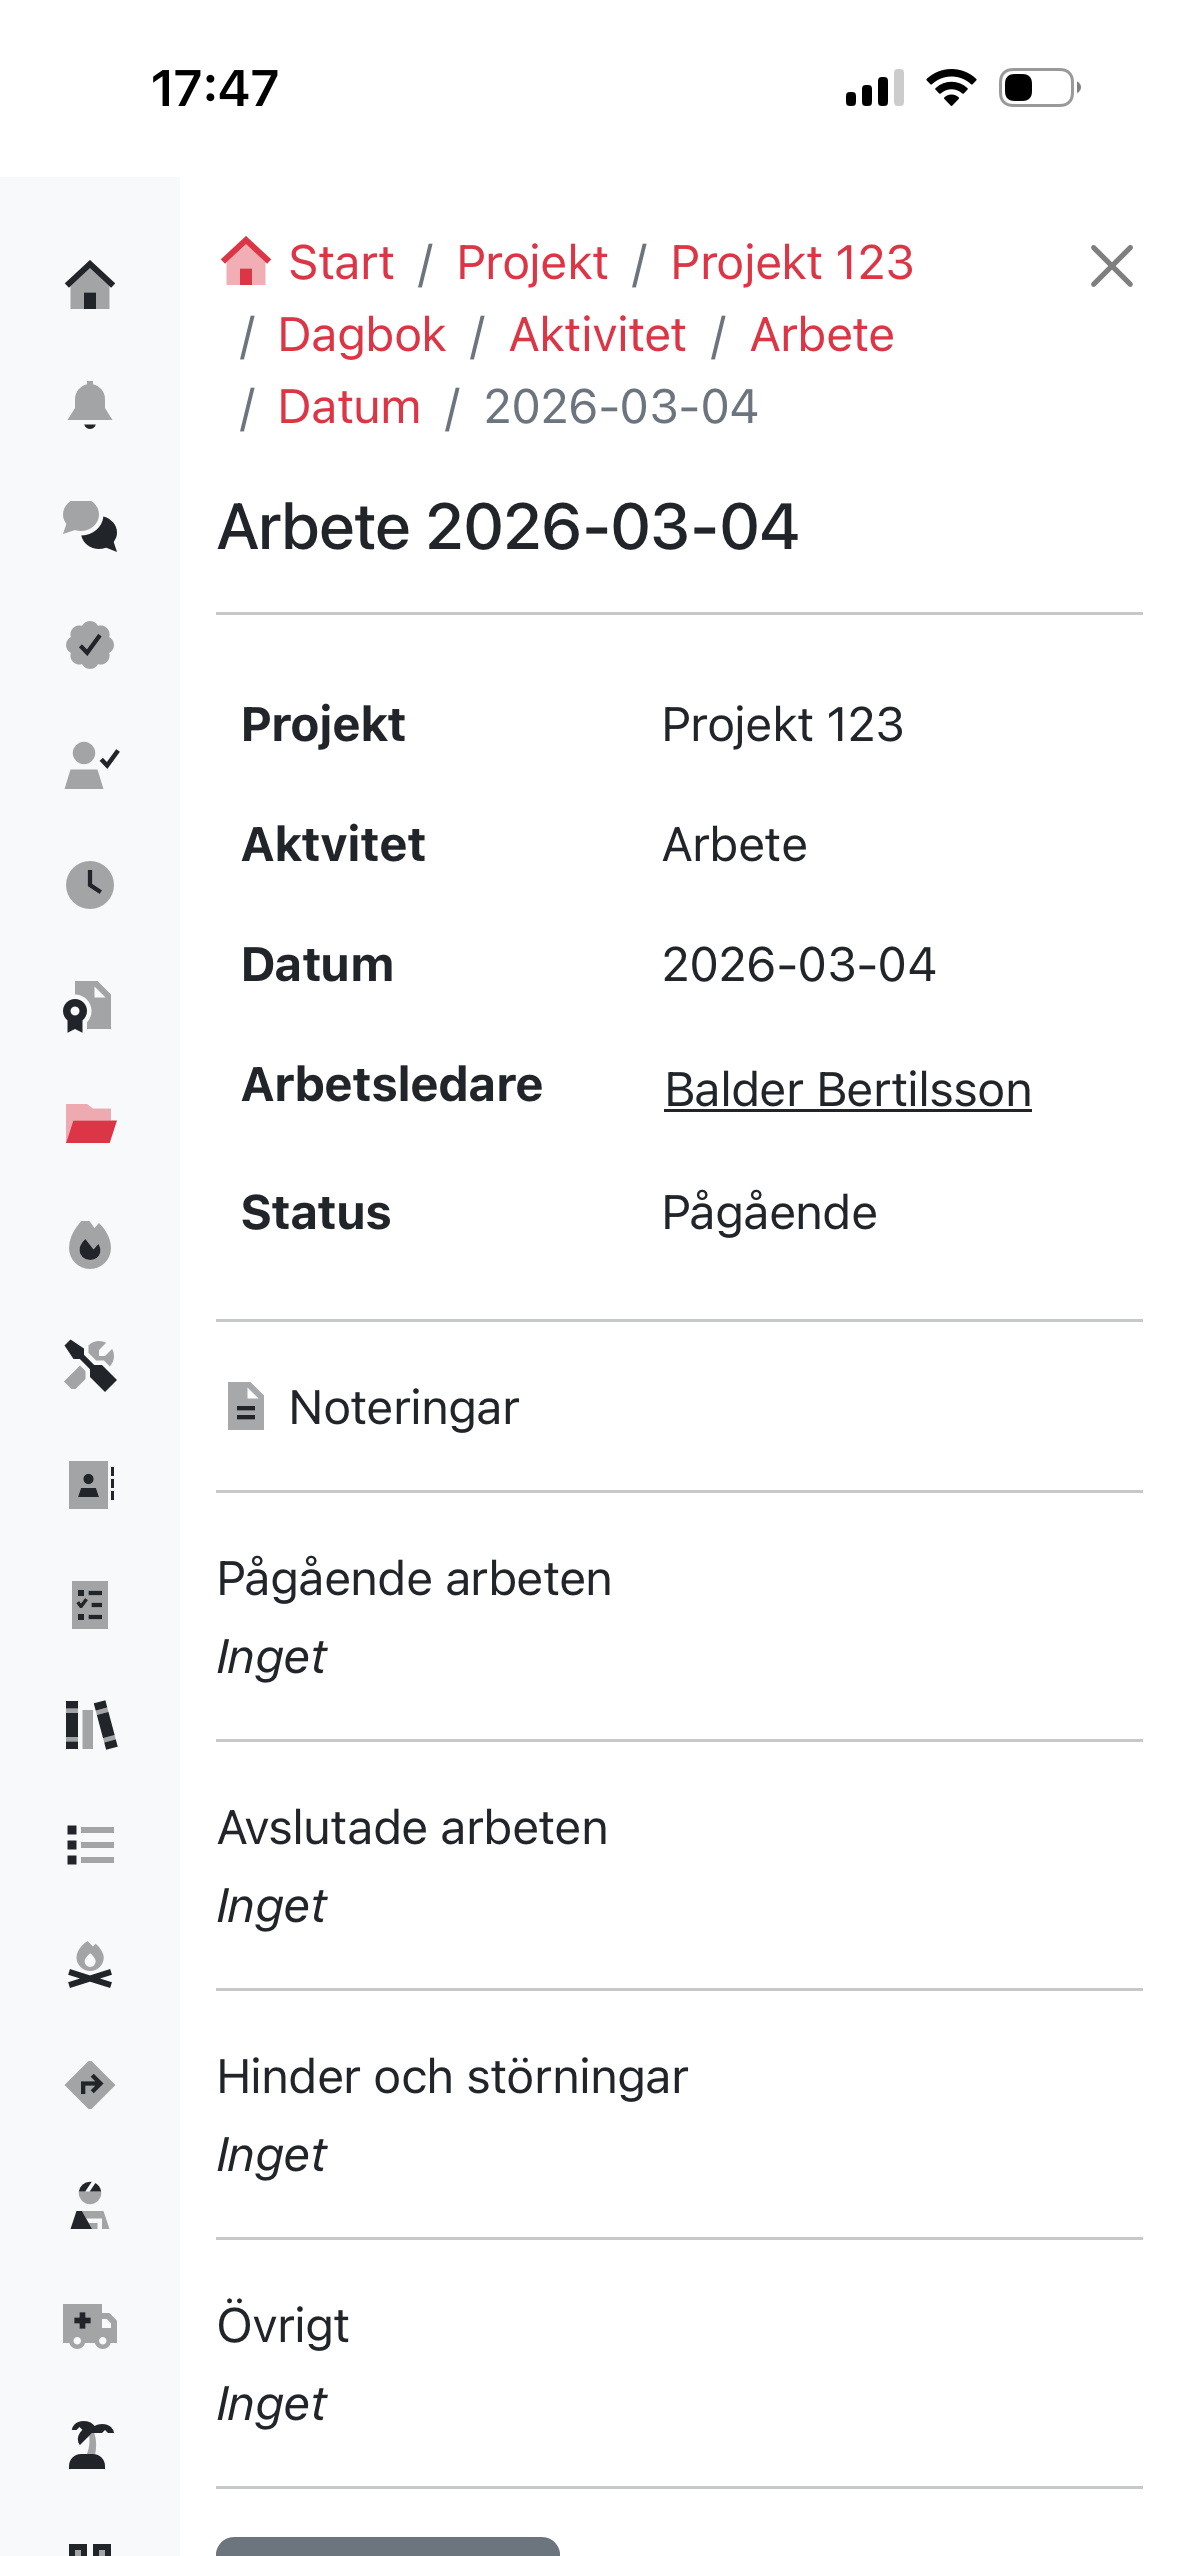Open Balder Bertilsson profile link
This screenshot has height=2556, width=1179.
(x=847, y=1089)
